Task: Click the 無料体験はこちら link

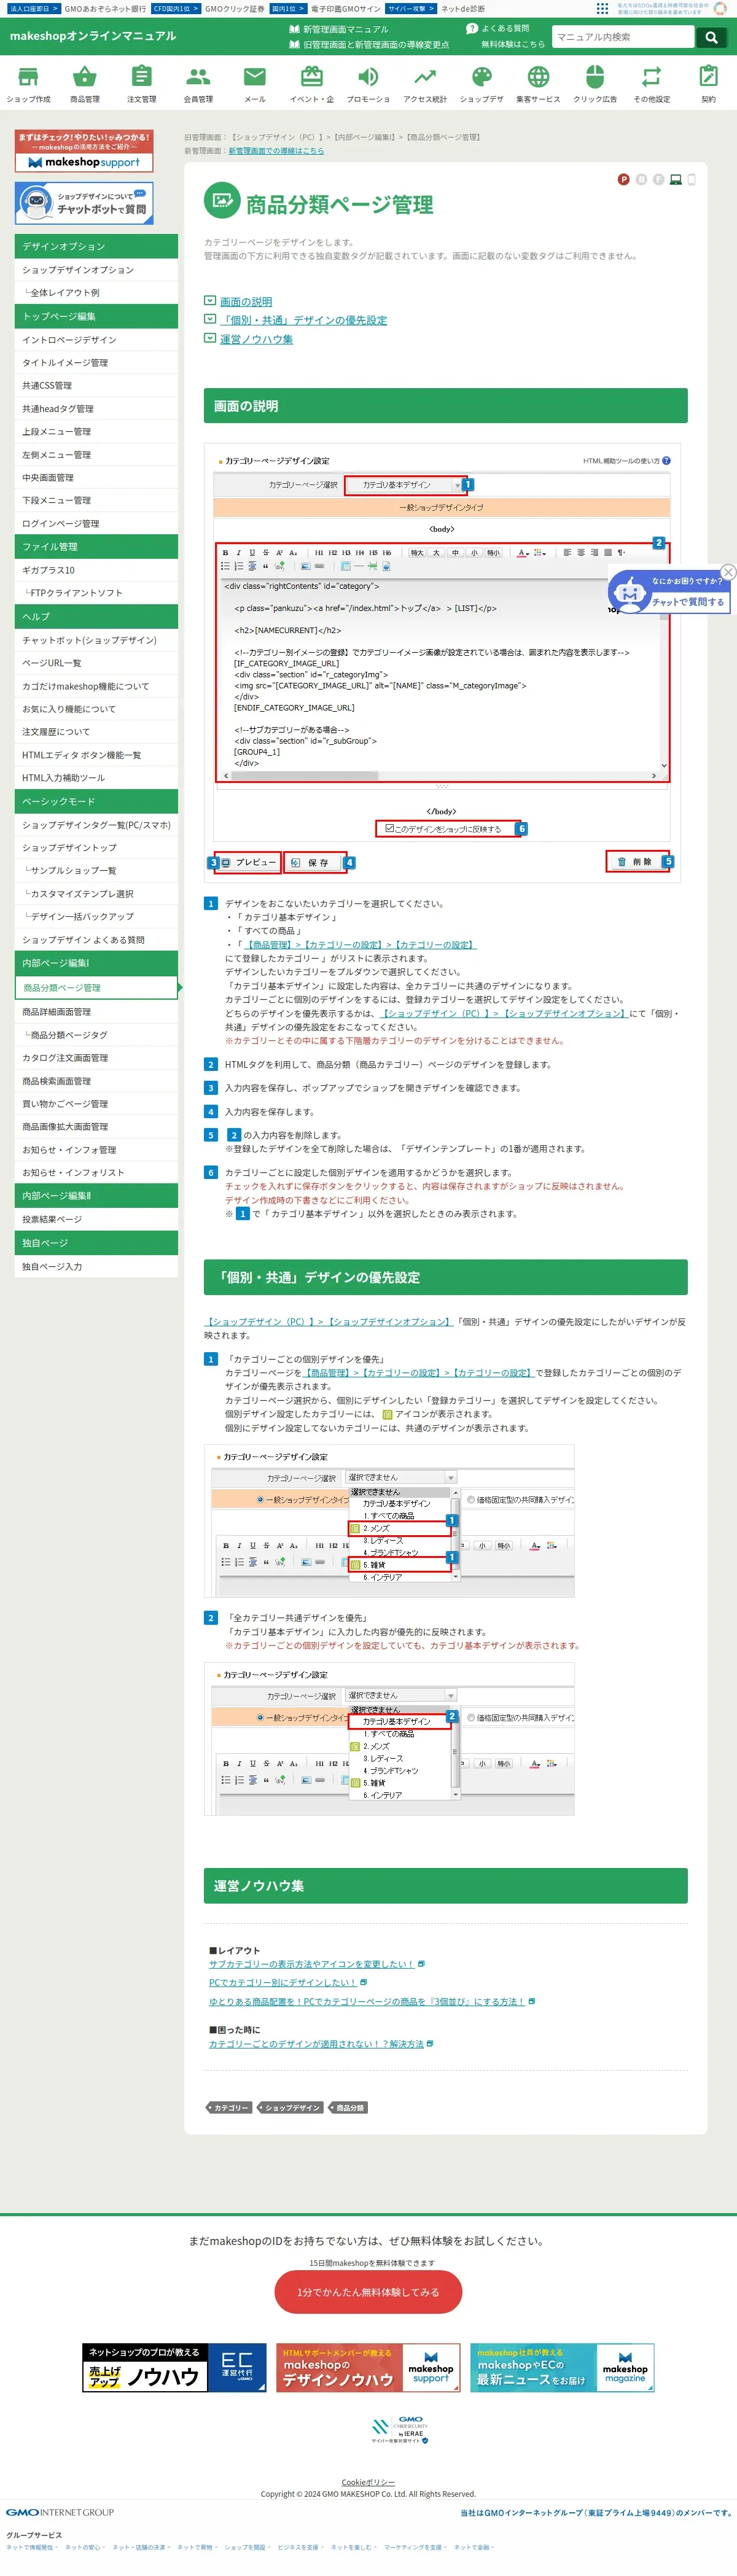Action: click(513, 44)
